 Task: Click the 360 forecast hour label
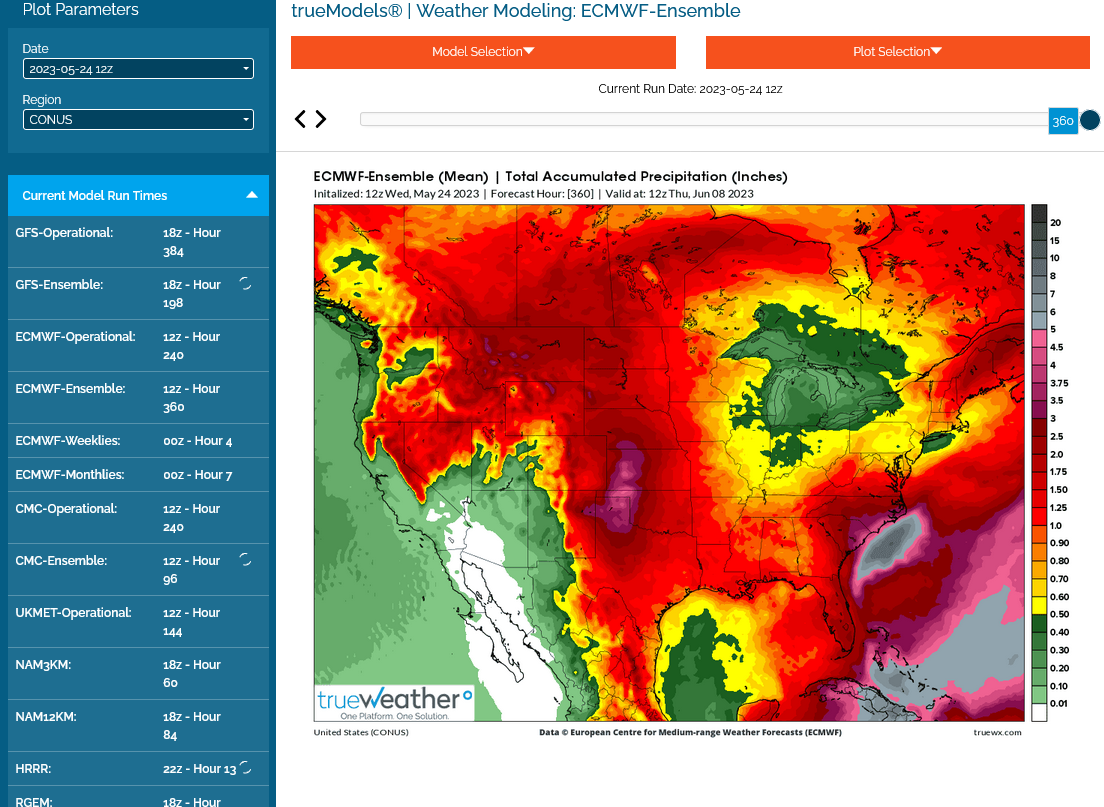coord(1062,121)
